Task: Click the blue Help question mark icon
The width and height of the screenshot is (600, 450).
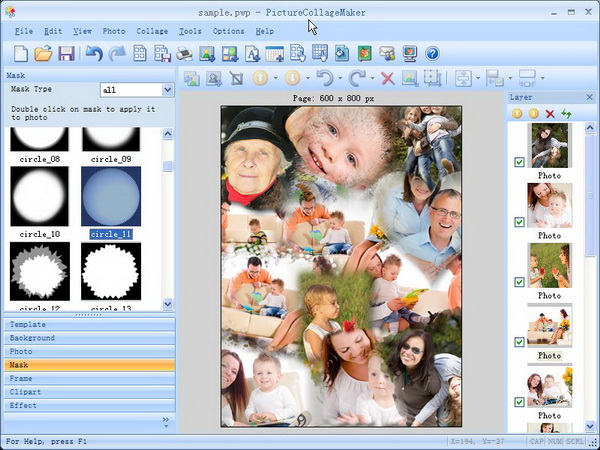Action: [433, 53]
